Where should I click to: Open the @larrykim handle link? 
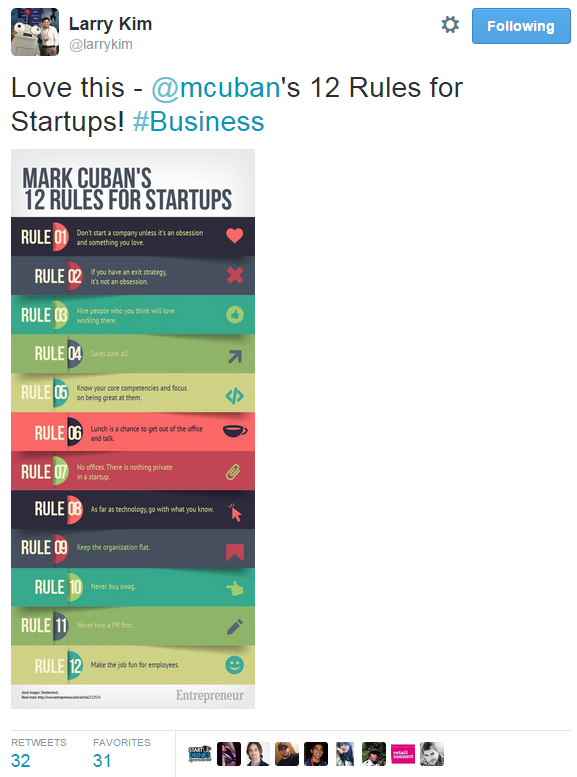coord(101,45)
